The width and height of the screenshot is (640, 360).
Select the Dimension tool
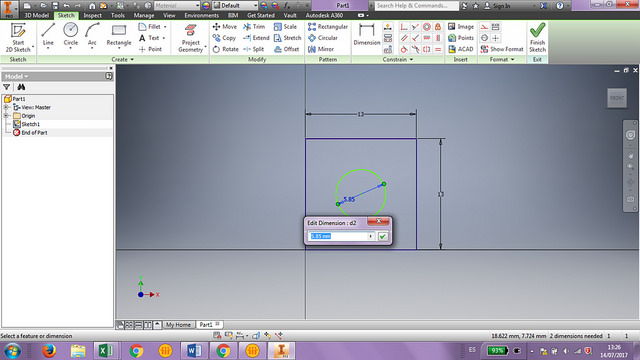[x=367, y=35]
